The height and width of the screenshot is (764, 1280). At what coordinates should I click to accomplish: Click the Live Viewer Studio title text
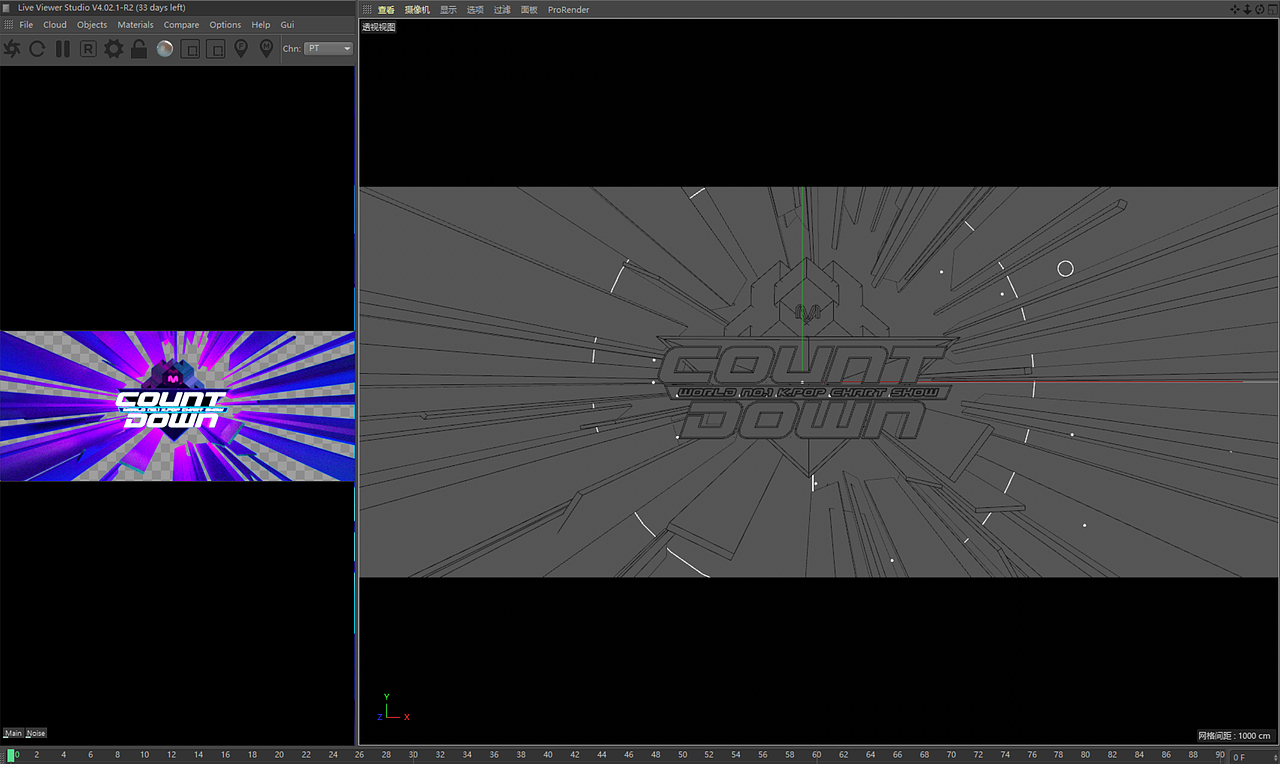(x=101, y=8)
